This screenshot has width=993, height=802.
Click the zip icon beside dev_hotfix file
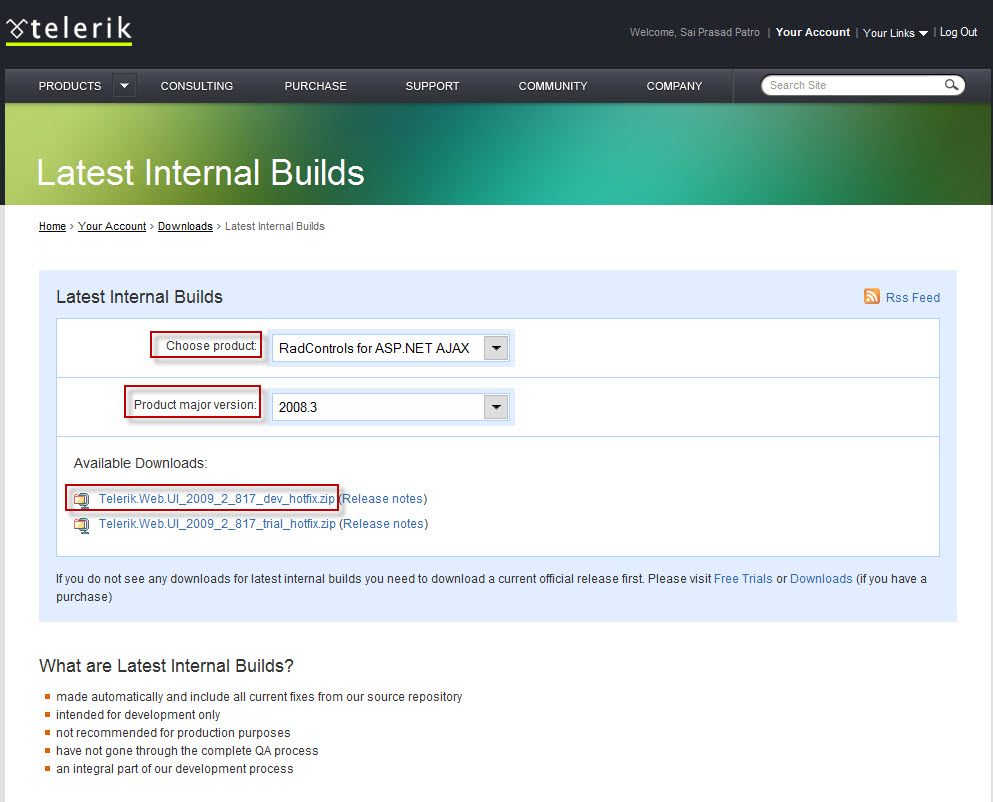(x=82, y=500)
